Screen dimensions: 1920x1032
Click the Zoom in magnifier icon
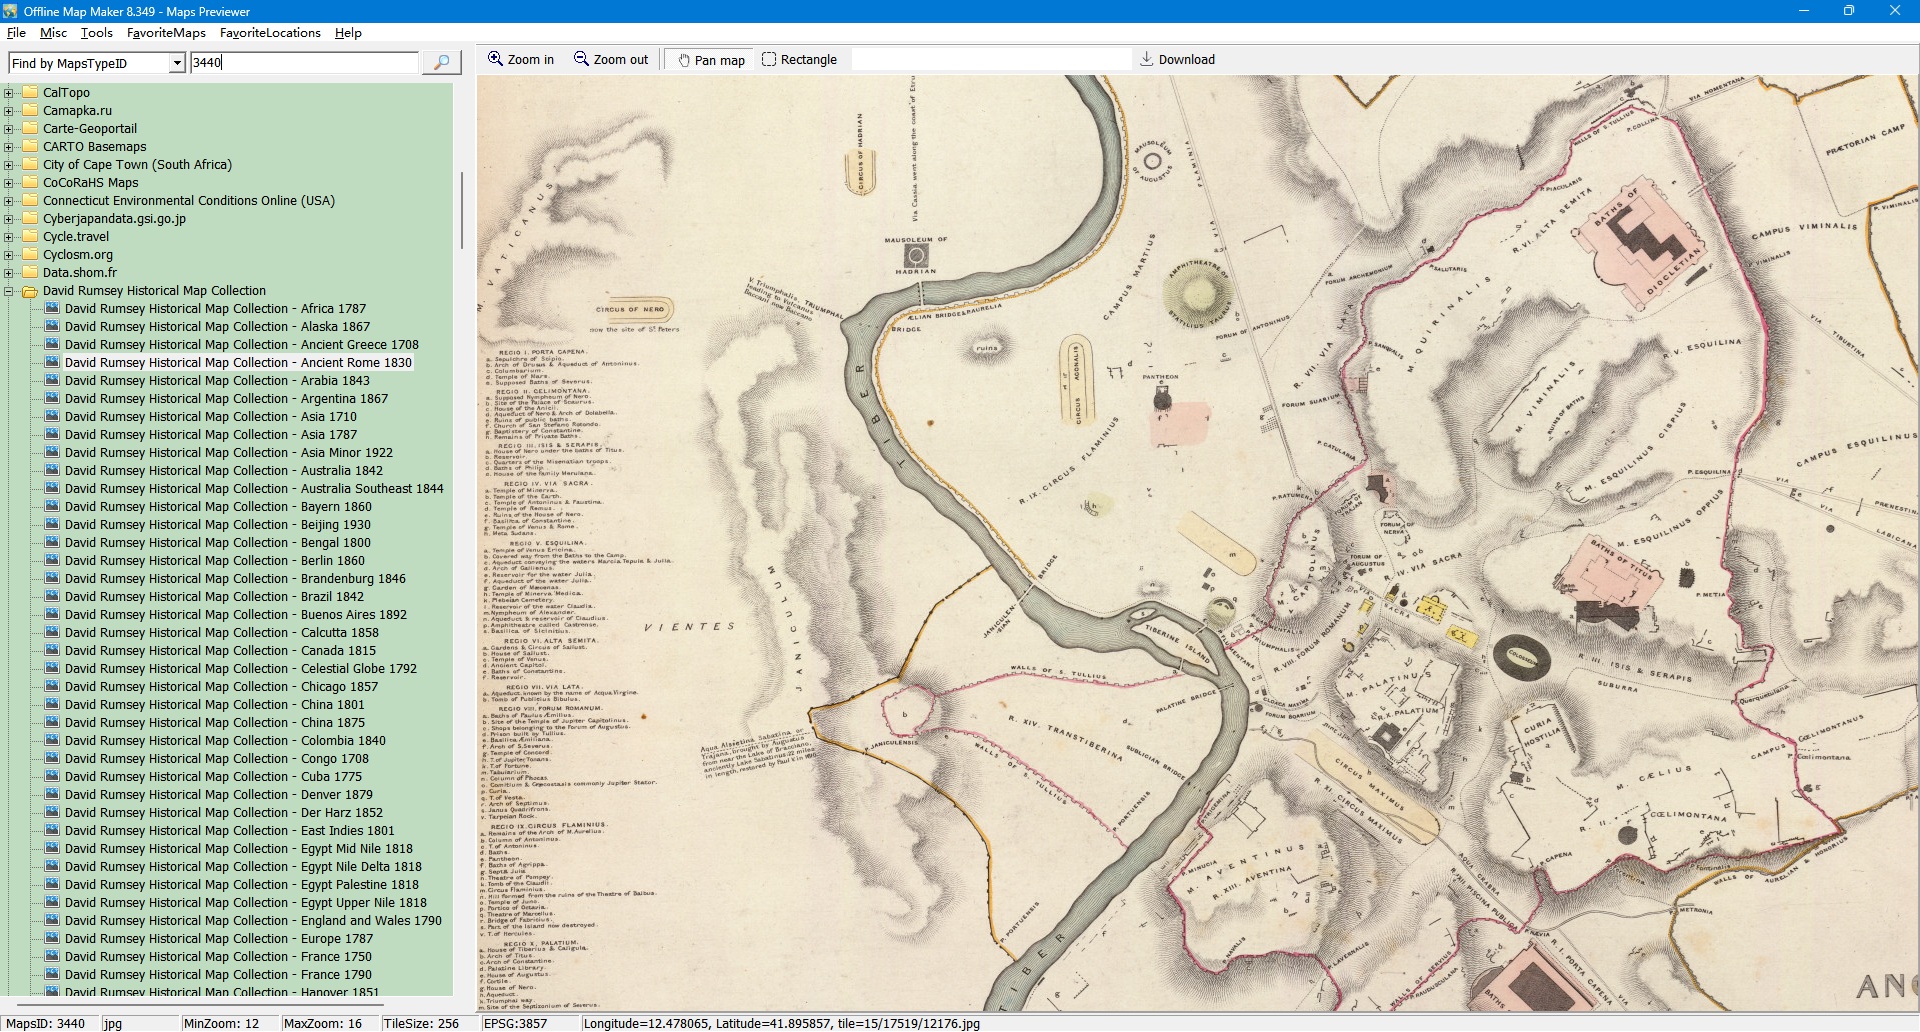(495, 59)
